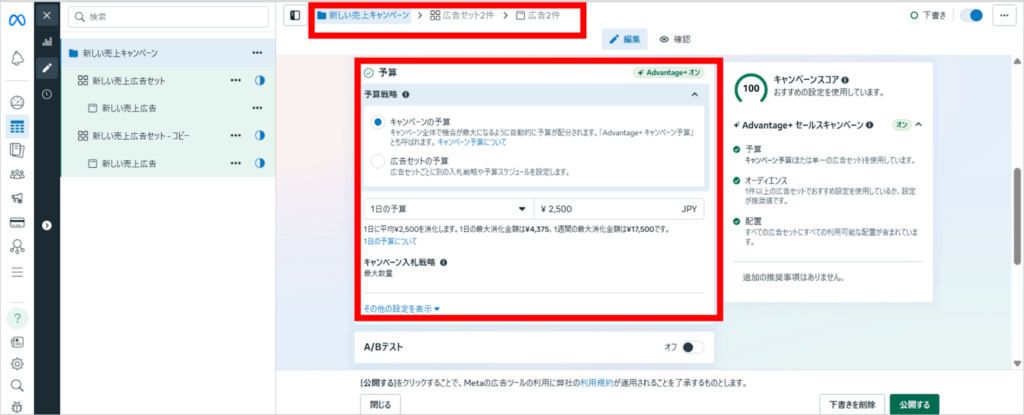Click the info icon beside キャンペーン入札戦略
1024x415 pixels.
443,263
